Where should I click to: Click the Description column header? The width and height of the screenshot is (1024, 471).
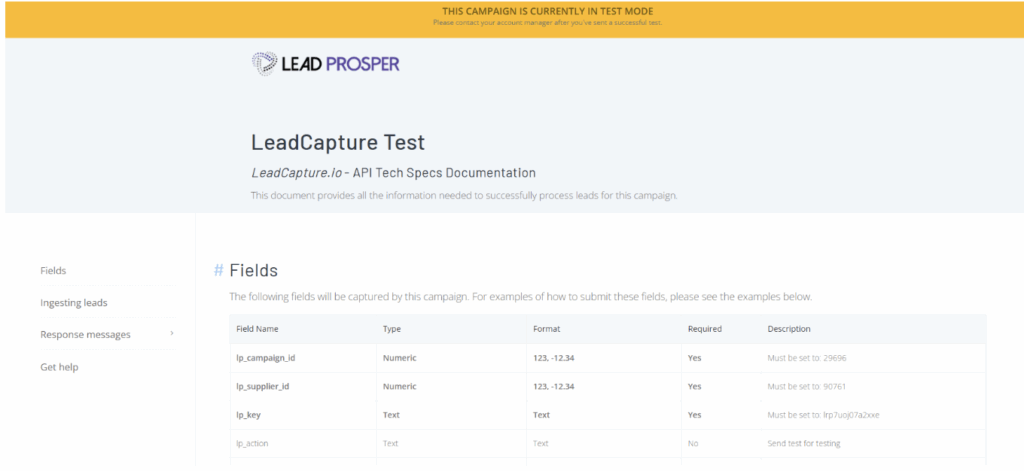tap(788, 328)
